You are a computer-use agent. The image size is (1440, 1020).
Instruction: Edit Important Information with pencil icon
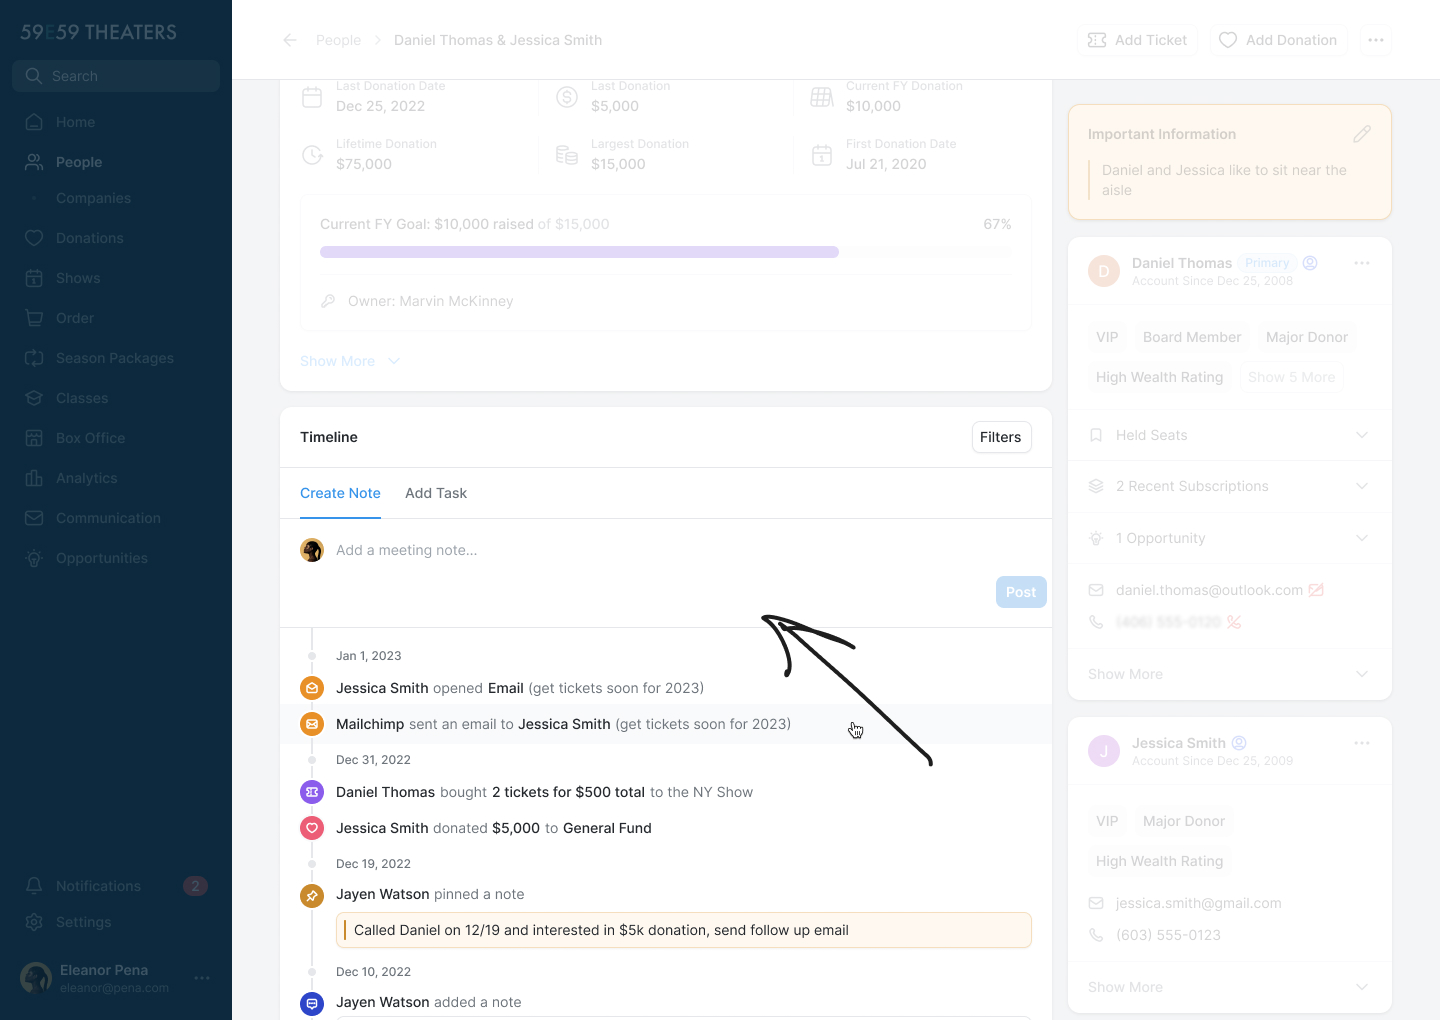tap(1362, 134)
